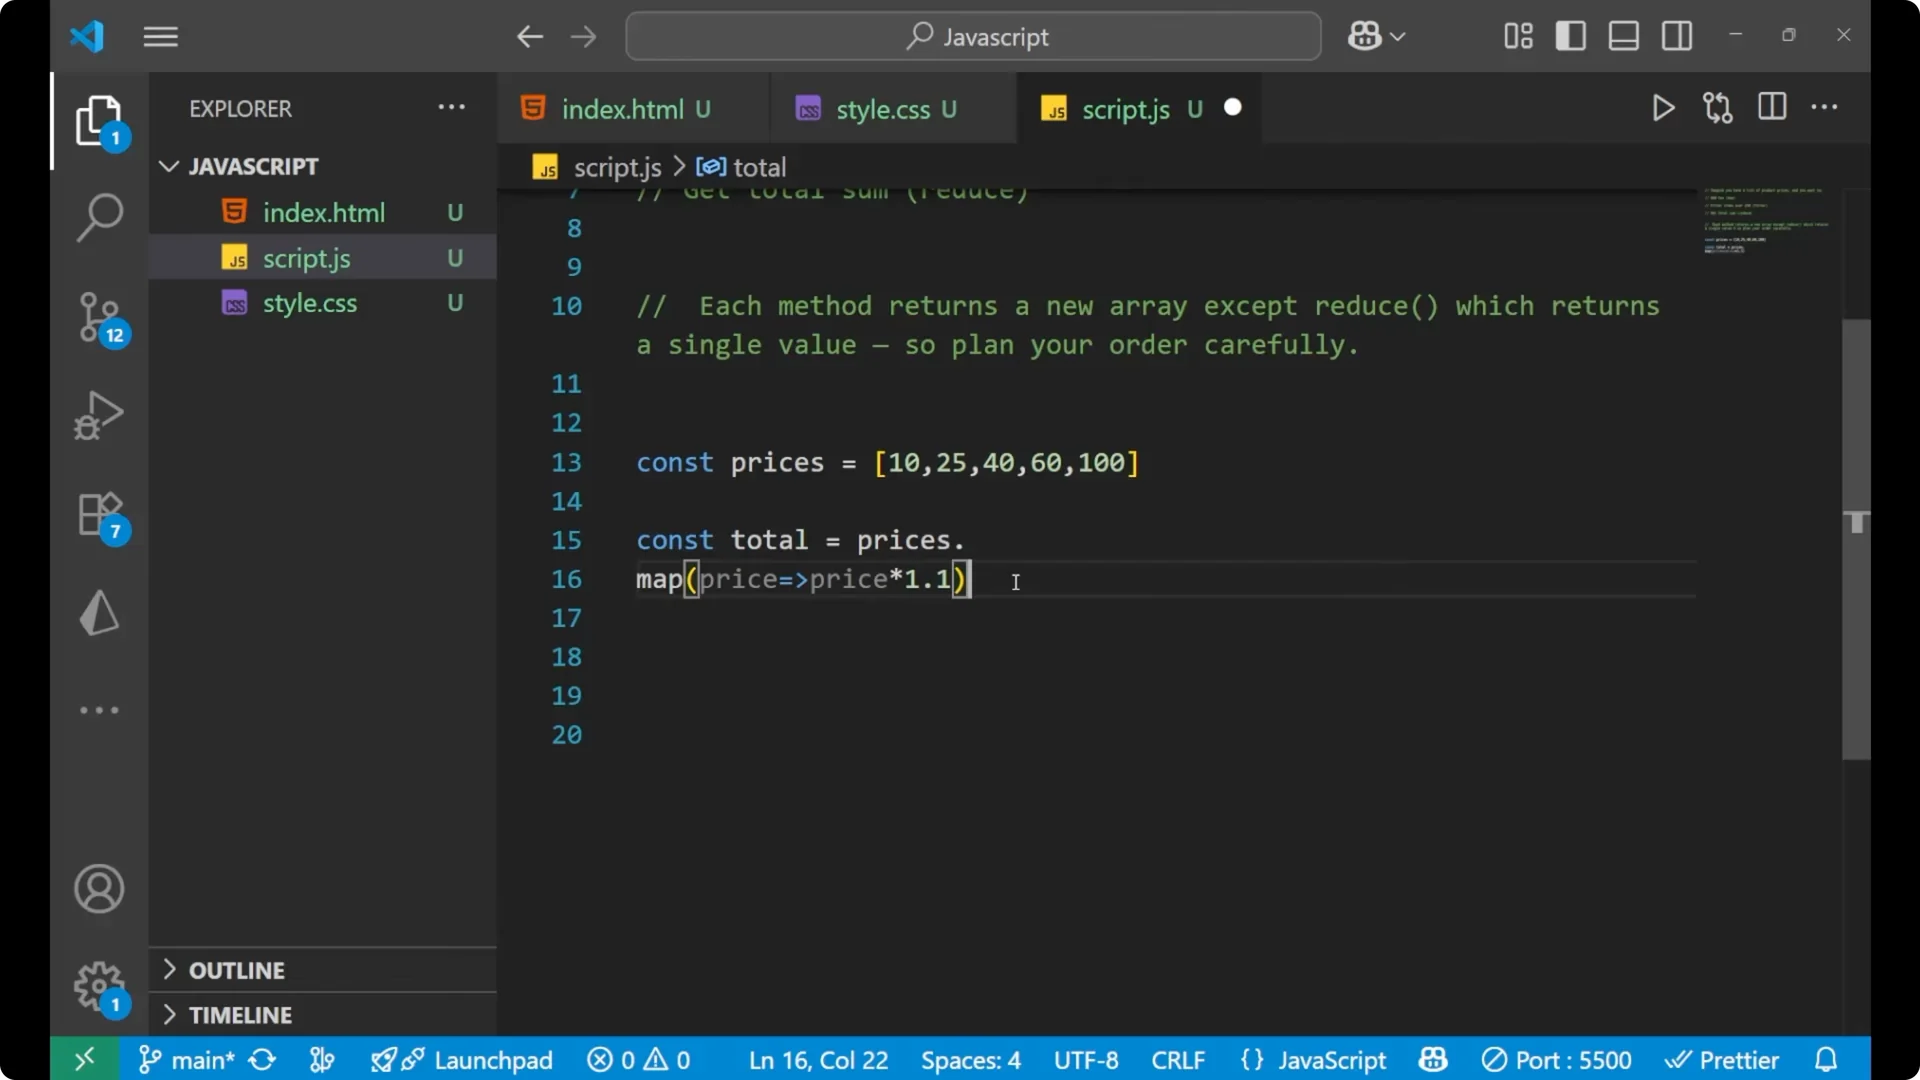Open the Explorer view in the Activity Bar
This screenshot has height=1080, width=1920.
tap(100, 120)
